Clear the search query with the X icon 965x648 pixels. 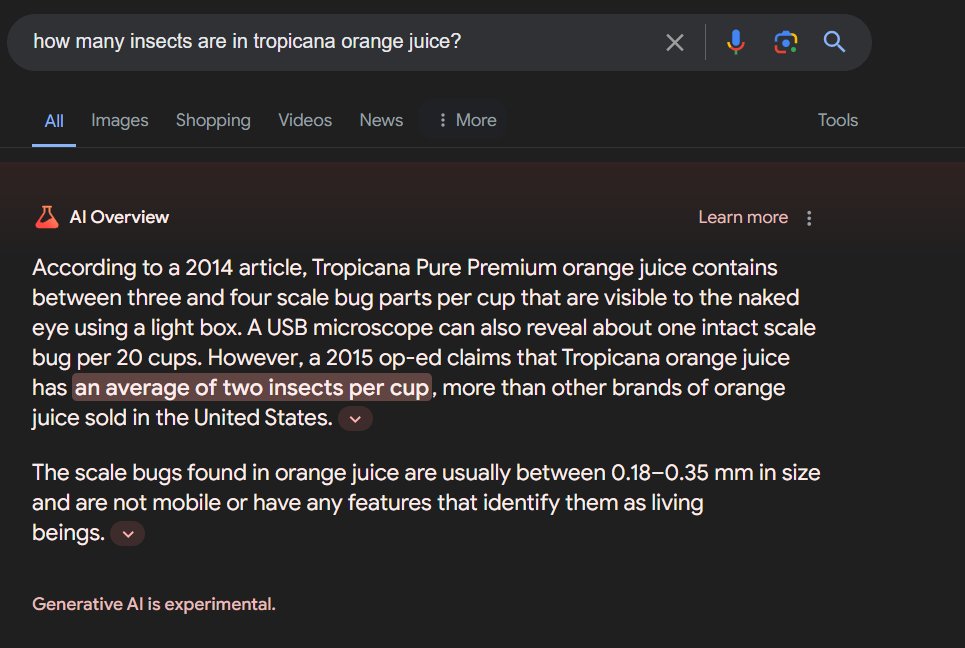pos(675,42)
